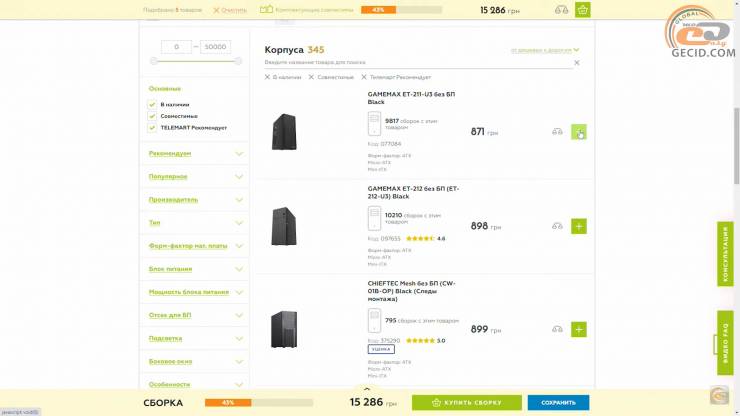
Task: Expand 'Особенности' filter section
Action: point(195,384)
